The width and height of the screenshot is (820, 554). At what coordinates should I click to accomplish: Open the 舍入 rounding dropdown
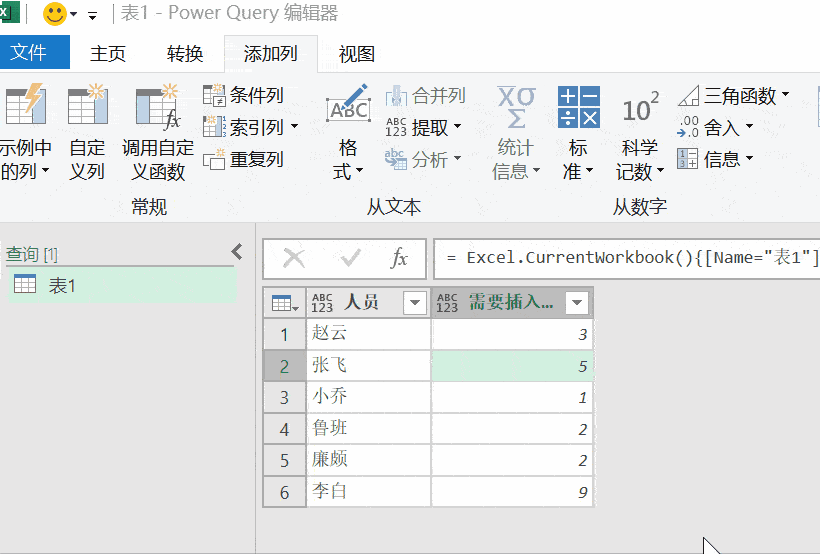click(715, 127)
